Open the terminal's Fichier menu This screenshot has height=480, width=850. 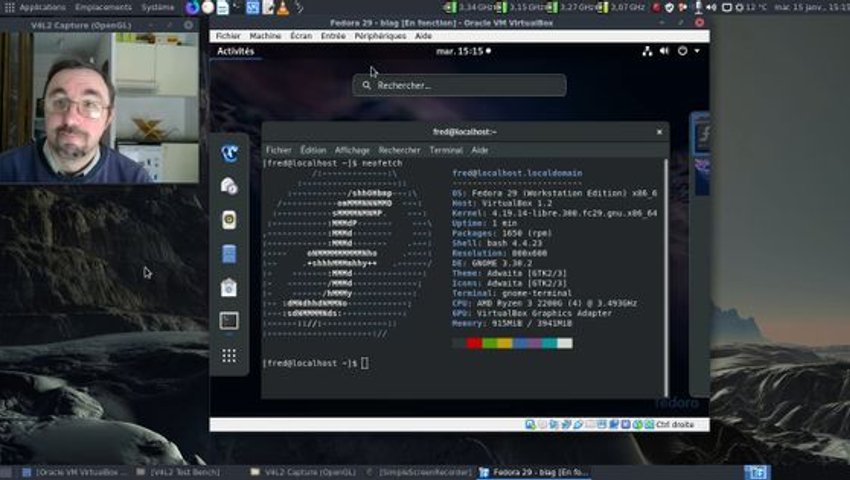tap(279, 150)
